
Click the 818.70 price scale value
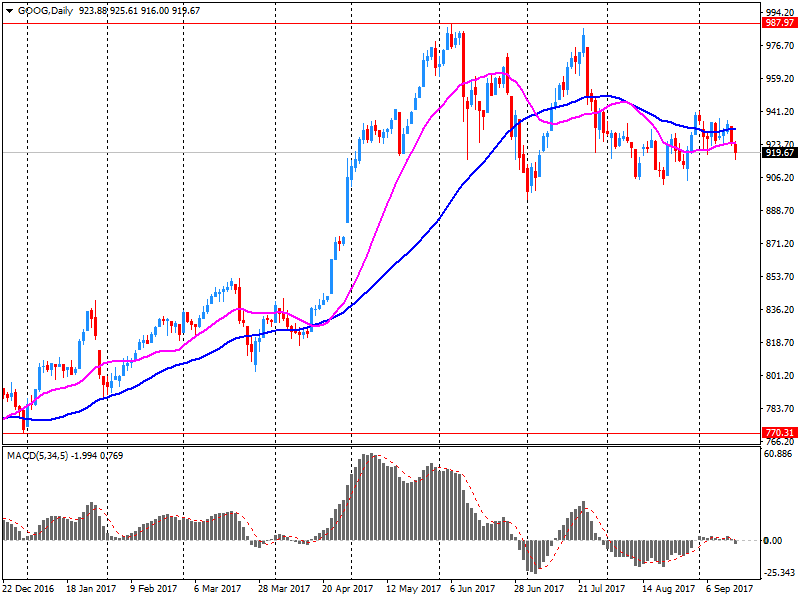click(x=780, y=343)
